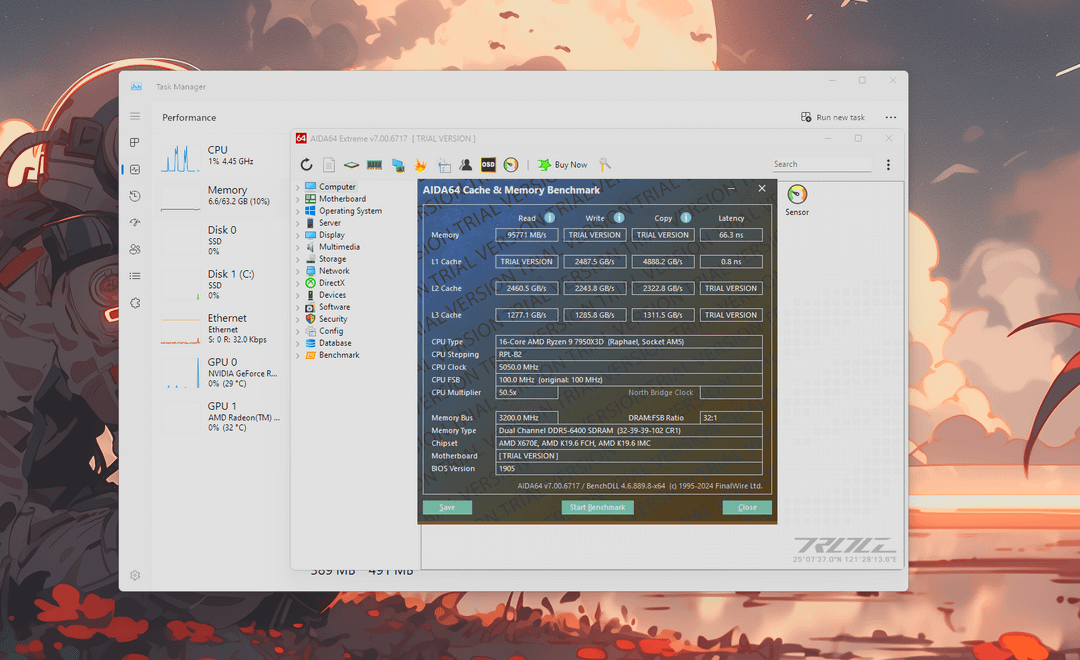Expand the Server tree node arrow

(x=298, y=223)
